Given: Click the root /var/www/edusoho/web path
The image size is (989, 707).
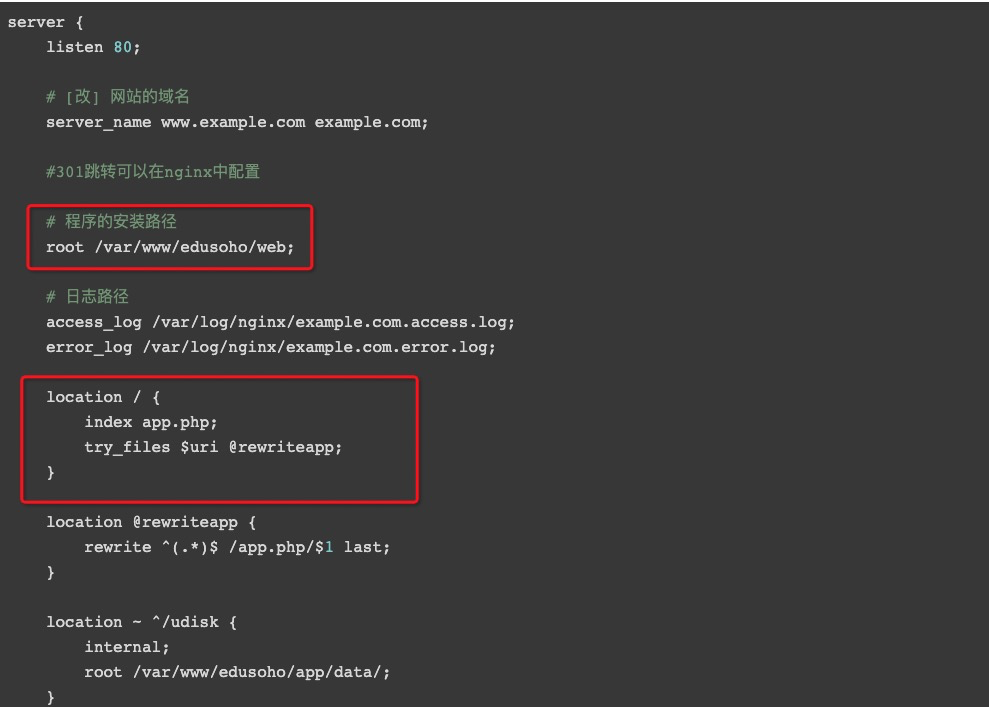Looking at the screenshot, I should point(170,247).
